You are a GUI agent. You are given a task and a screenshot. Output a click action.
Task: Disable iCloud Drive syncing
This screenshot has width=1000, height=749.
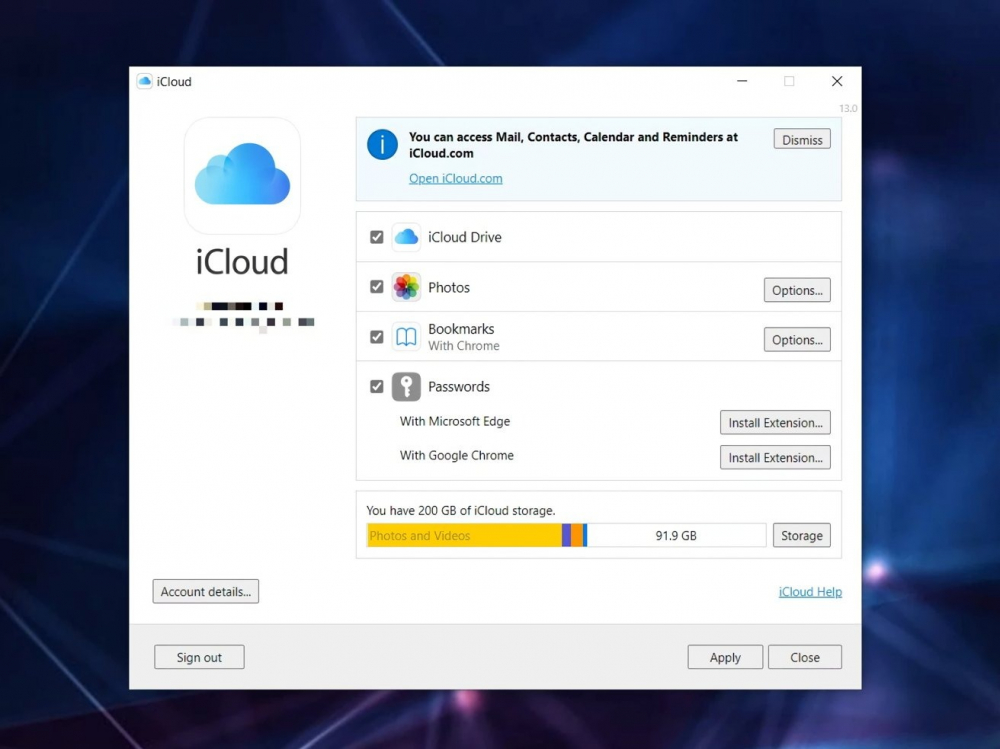[377, 236]
